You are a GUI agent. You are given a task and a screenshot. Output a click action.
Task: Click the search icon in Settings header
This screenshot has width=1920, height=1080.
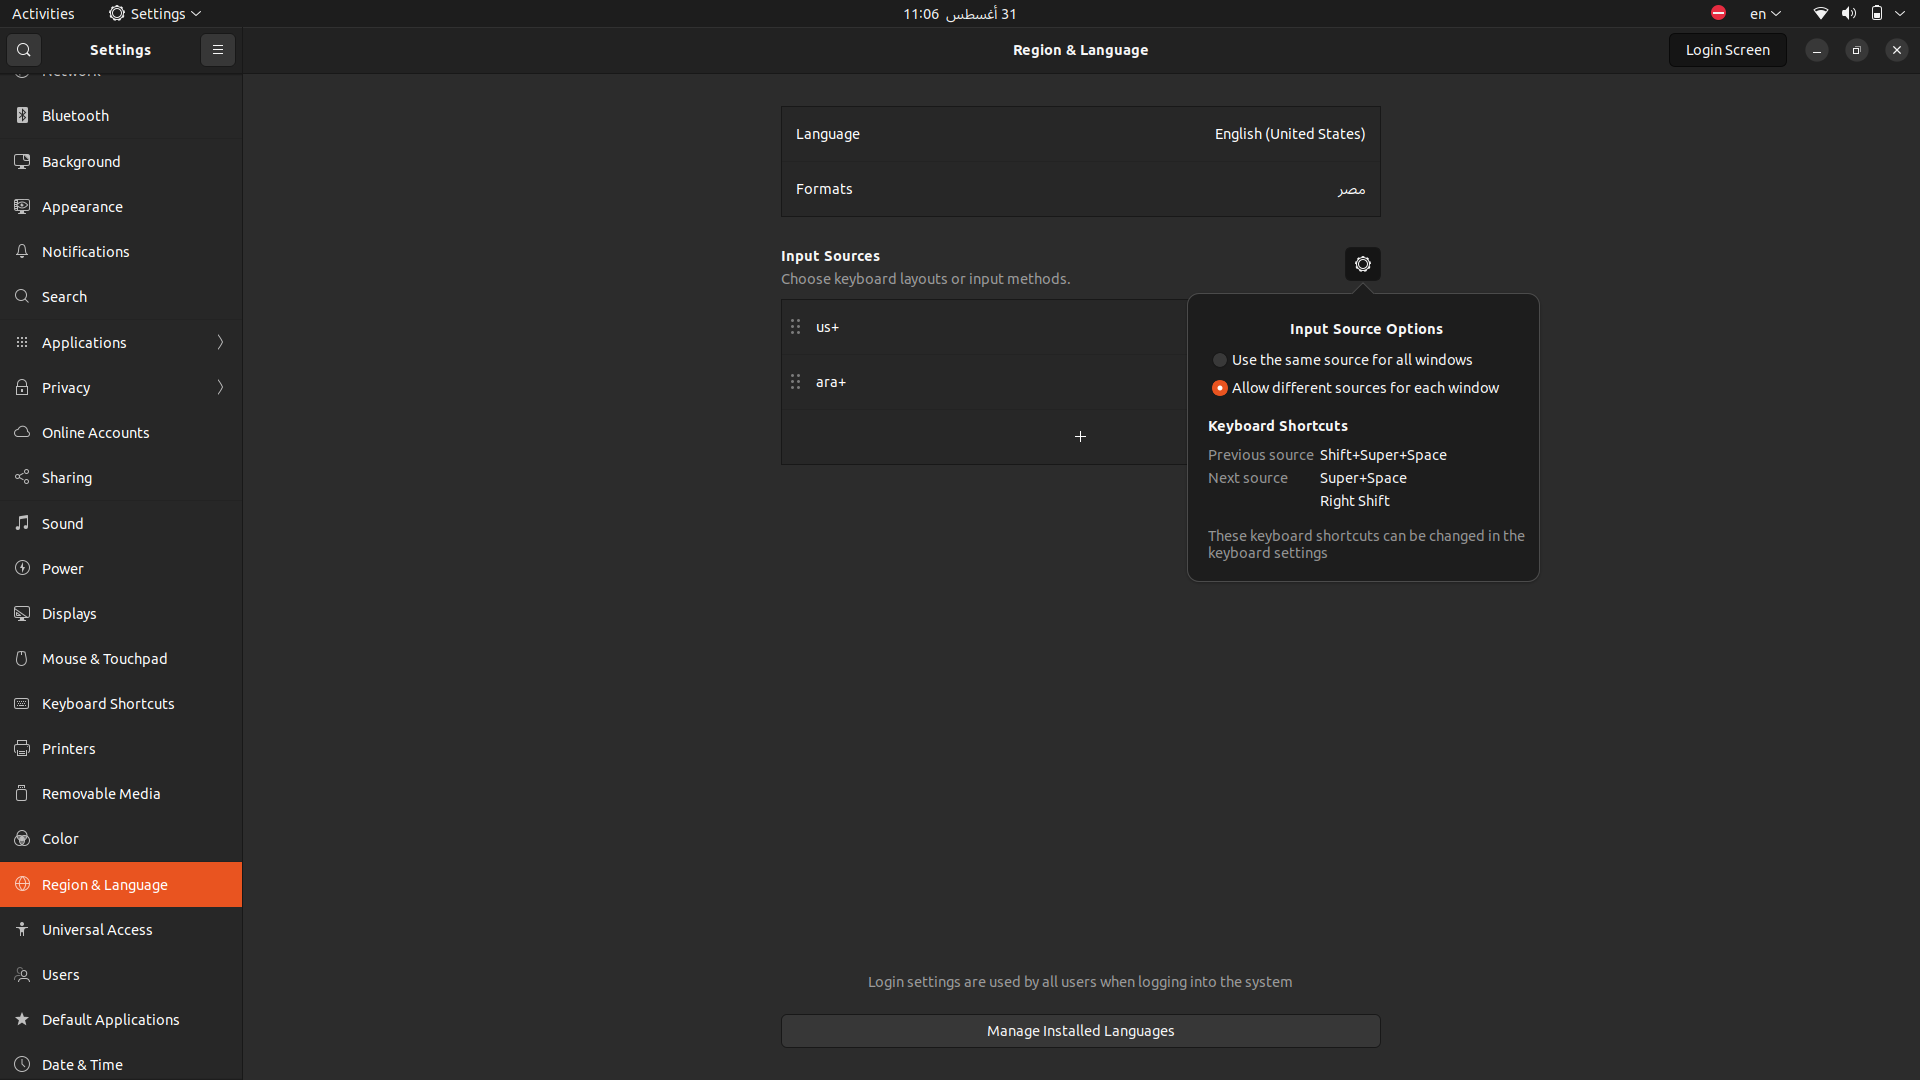click(24, 50)
